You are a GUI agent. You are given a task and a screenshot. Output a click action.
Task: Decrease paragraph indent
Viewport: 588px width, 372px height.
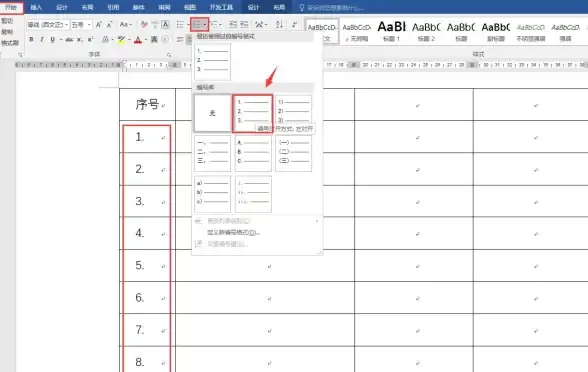click(233, 25)
